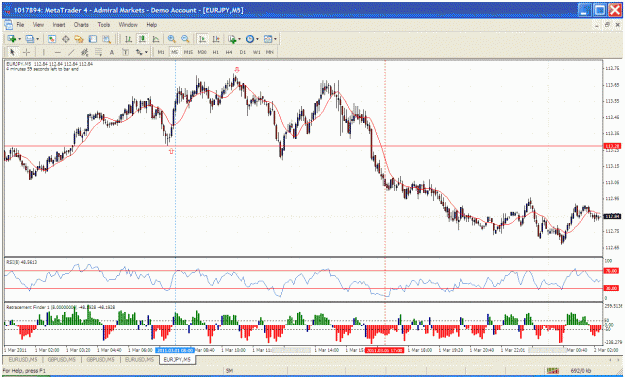Expand the Indicators dropdown arrow
625x377 pixels.
pos(240,39)
